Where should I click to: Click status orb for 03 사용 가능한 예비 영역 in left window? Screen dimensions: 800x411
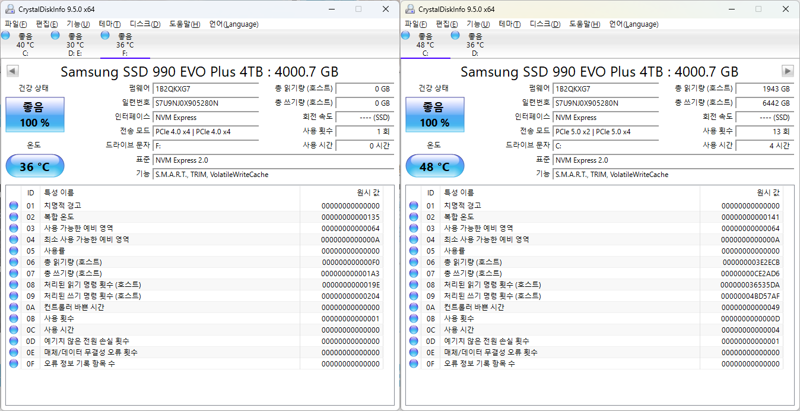point(13,228)
